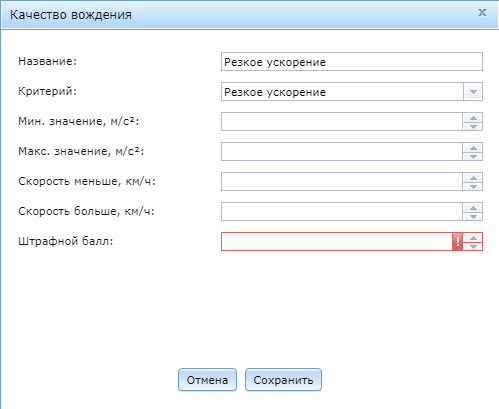Click the Скорость меньше, км/ч label
Image resolution: width=499 pixels, height=409 pixels.
87,181
